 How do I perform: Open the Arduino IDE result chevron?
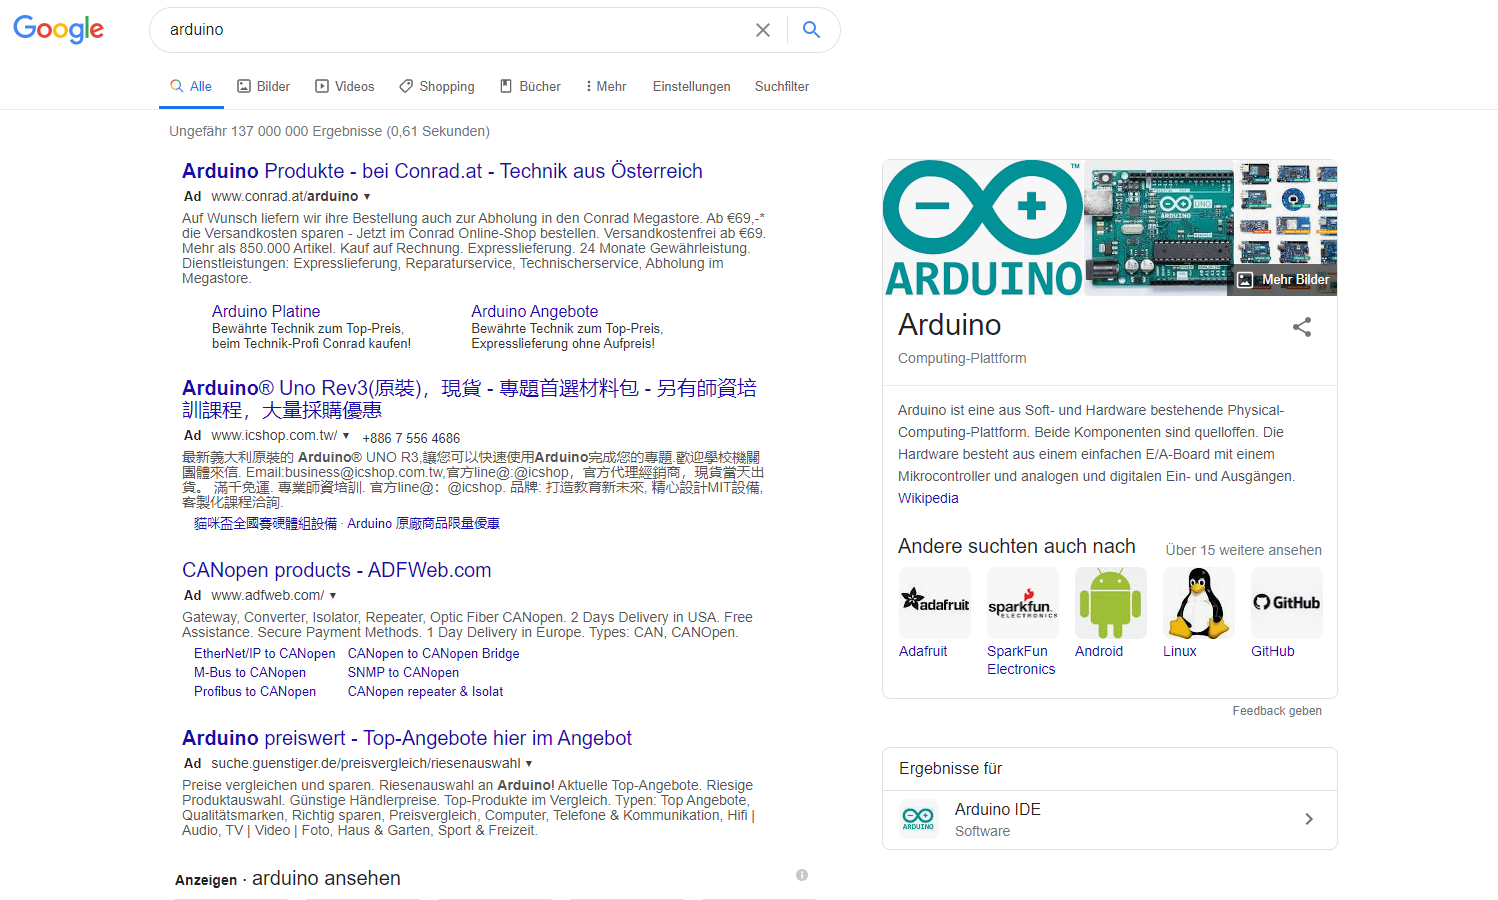pyautogui.click(x=1309, y=819)
